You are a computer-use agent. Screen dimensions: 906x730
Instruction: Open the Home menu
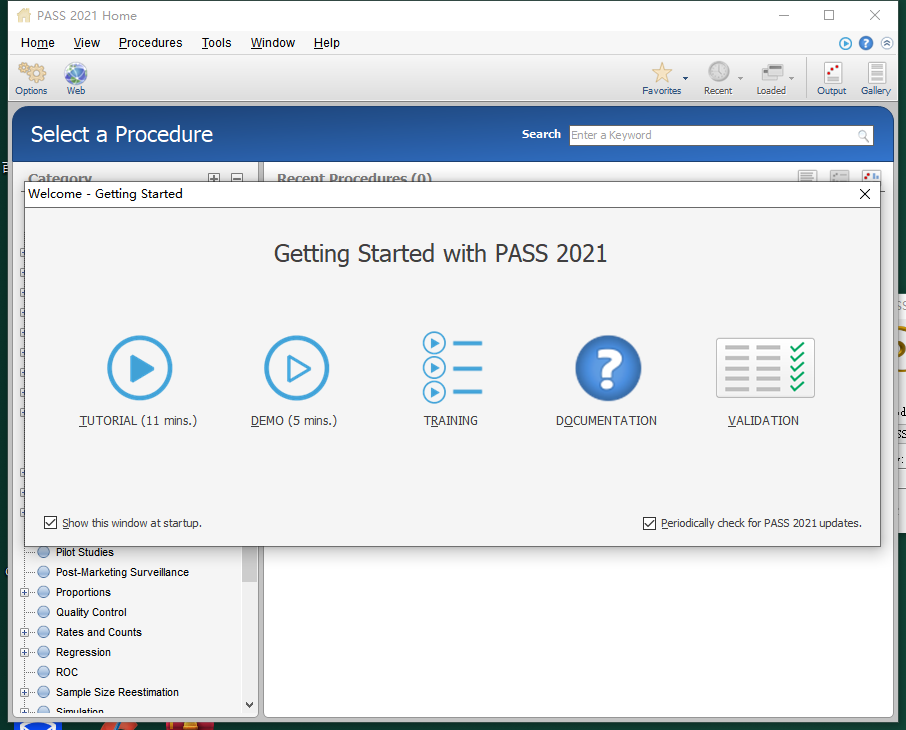38,43
